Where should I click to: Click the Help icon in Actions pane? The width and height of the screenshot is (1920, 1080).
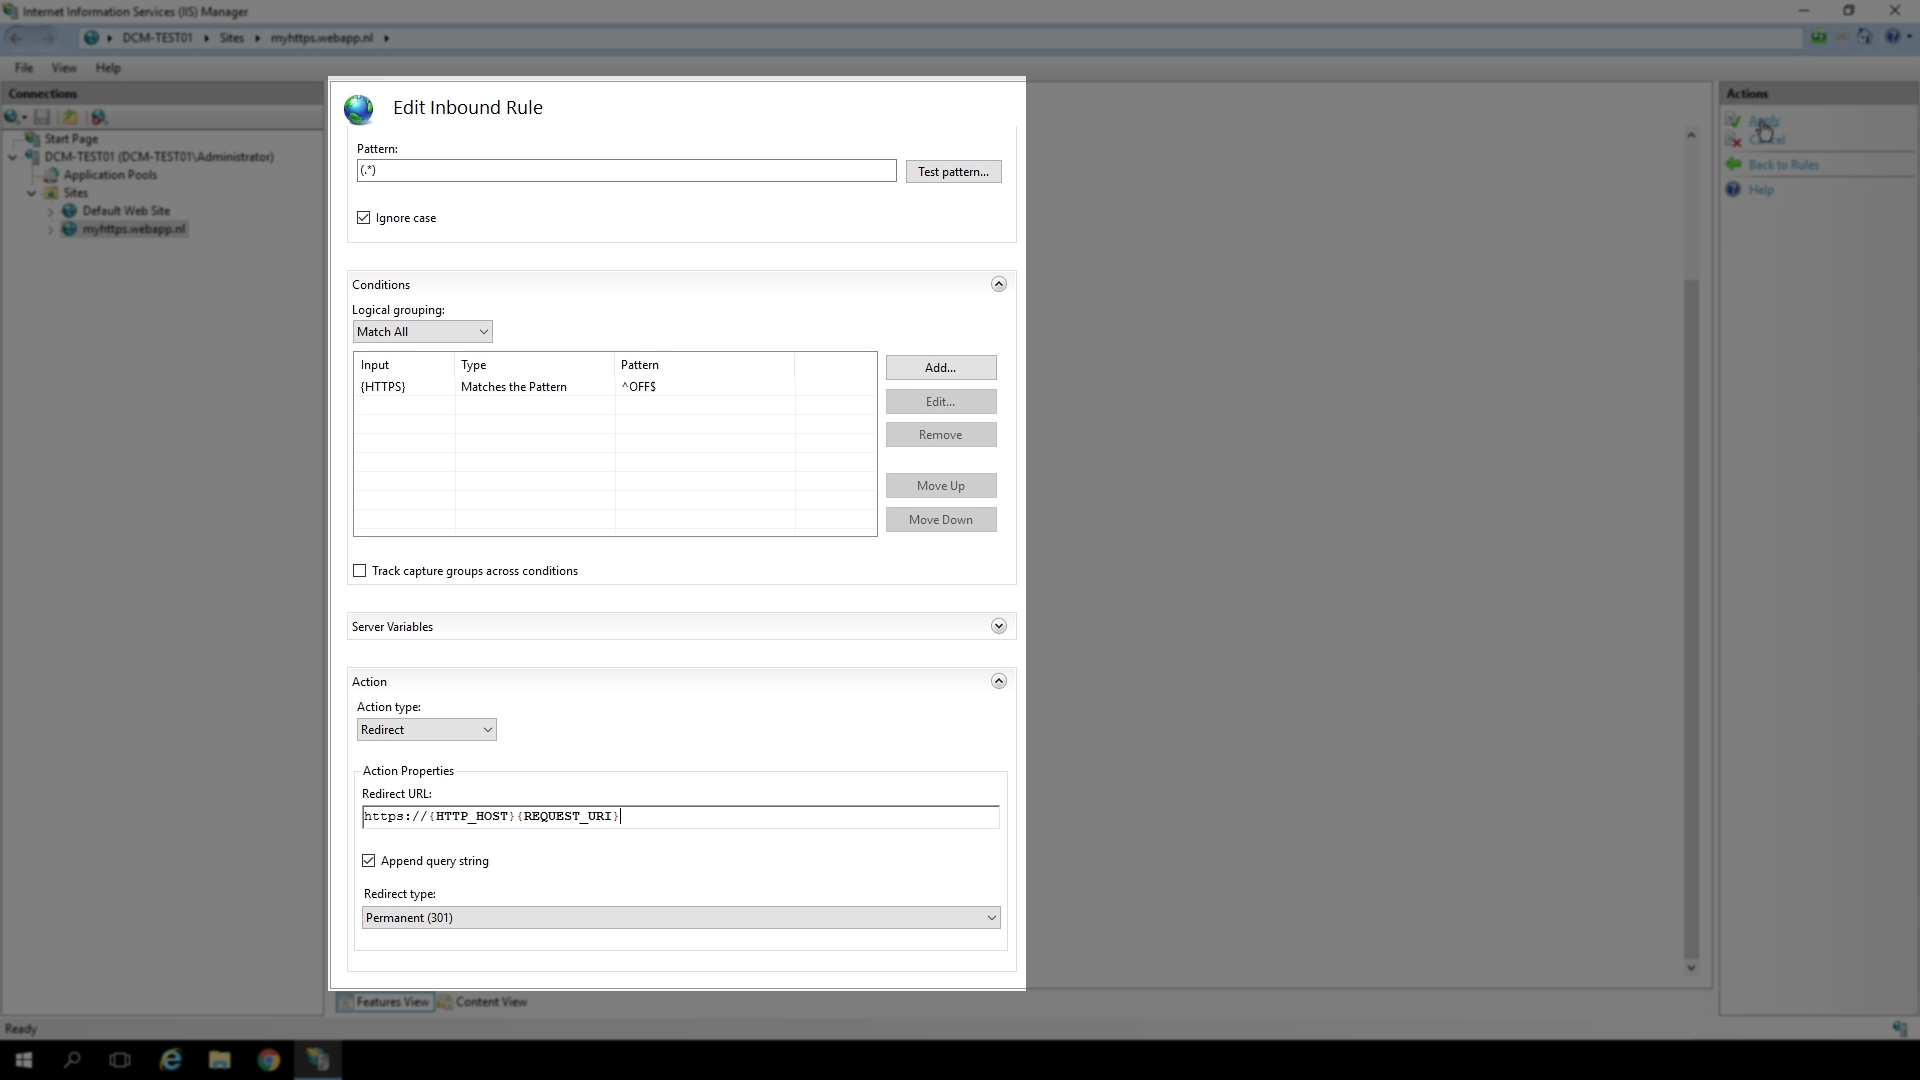click(x=1733, y=190)
